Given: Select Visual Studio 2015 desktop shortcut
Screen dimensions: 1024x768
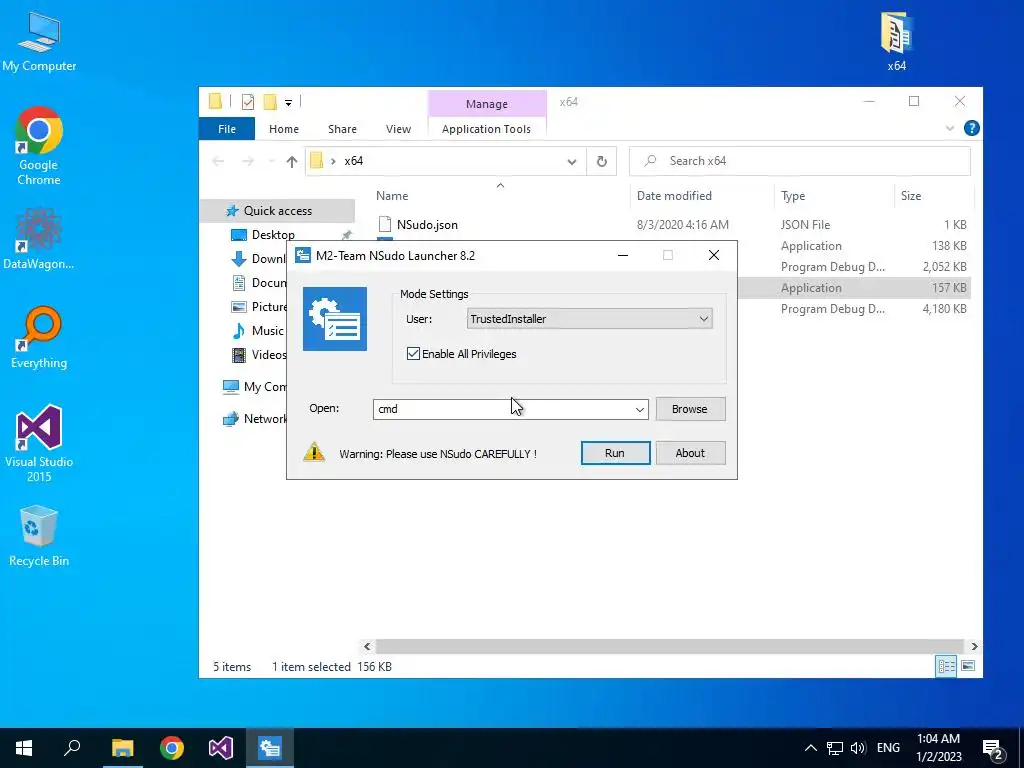Looking at the screenshot, I should (x=39, y=444).
